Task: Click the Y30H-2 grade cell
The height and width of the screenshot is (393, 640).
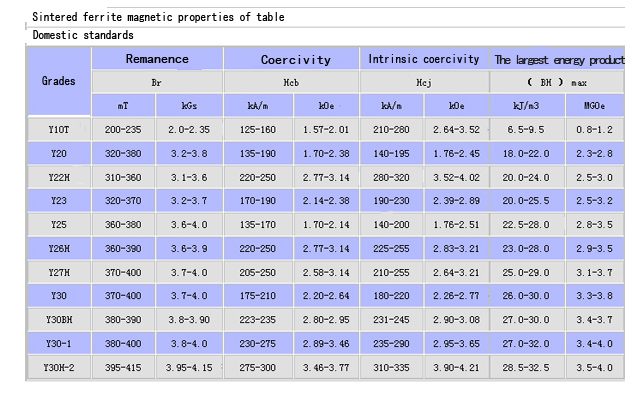Action: coord(59,368)
